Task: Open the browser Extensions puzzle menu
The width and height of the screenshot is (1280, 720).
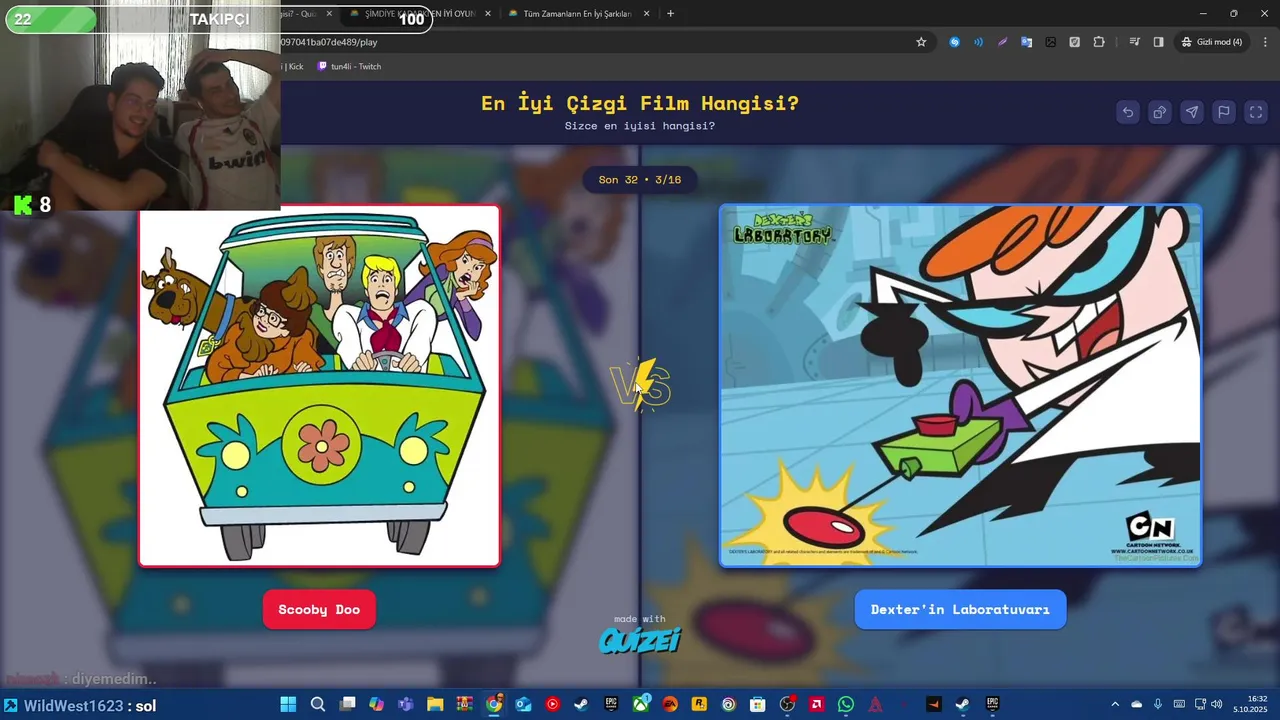Action: 1099,42
